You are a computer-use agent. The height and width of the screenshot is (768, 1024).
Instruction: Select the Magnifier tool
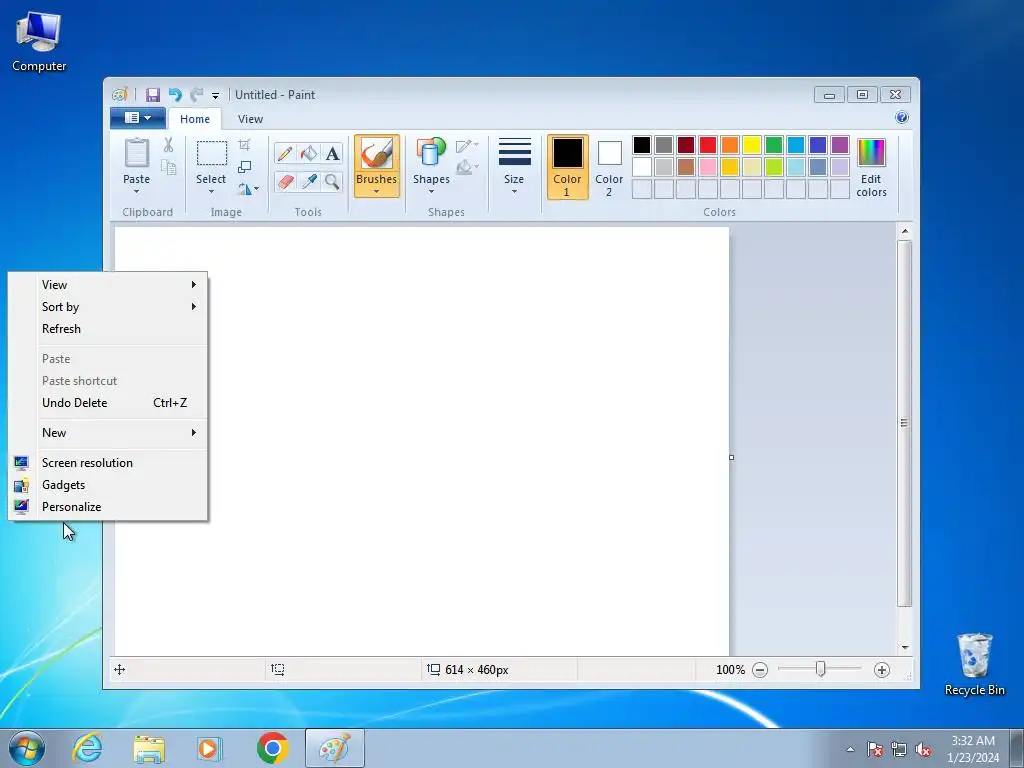click(332, 181)
